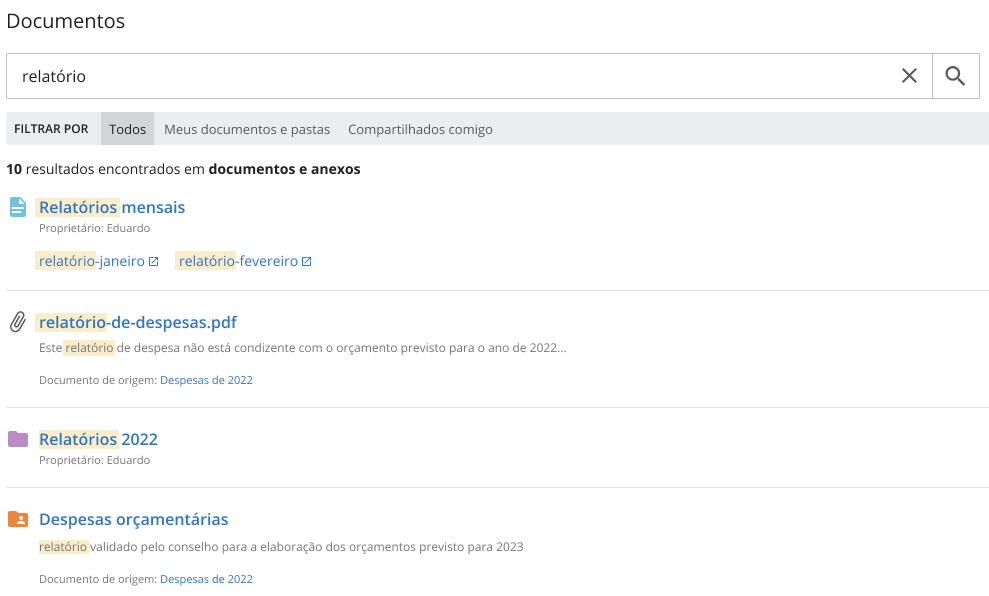Switch to Compartilhados comigo filter

pyautogui.click(x=420, y=129)
